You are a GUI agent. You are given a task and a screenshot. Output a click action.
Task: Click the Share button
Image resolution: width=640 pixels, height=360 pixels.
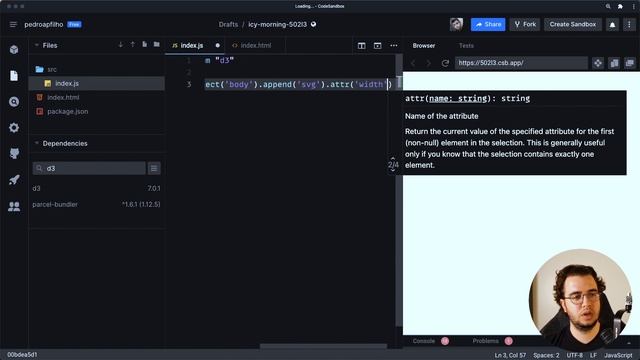coord(488,24)
